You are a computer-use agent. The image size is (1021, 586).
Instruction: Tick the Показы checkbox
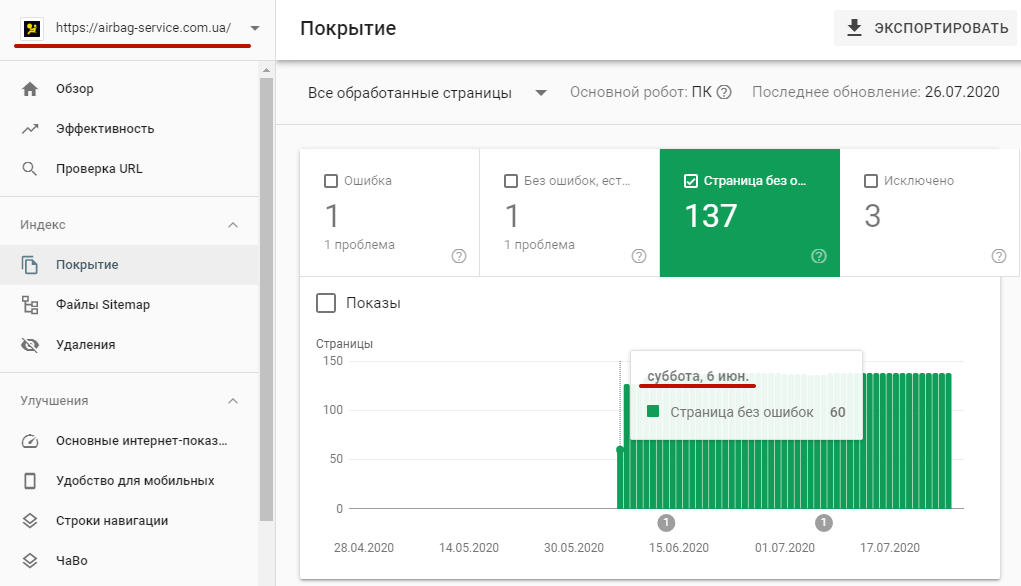326,303
